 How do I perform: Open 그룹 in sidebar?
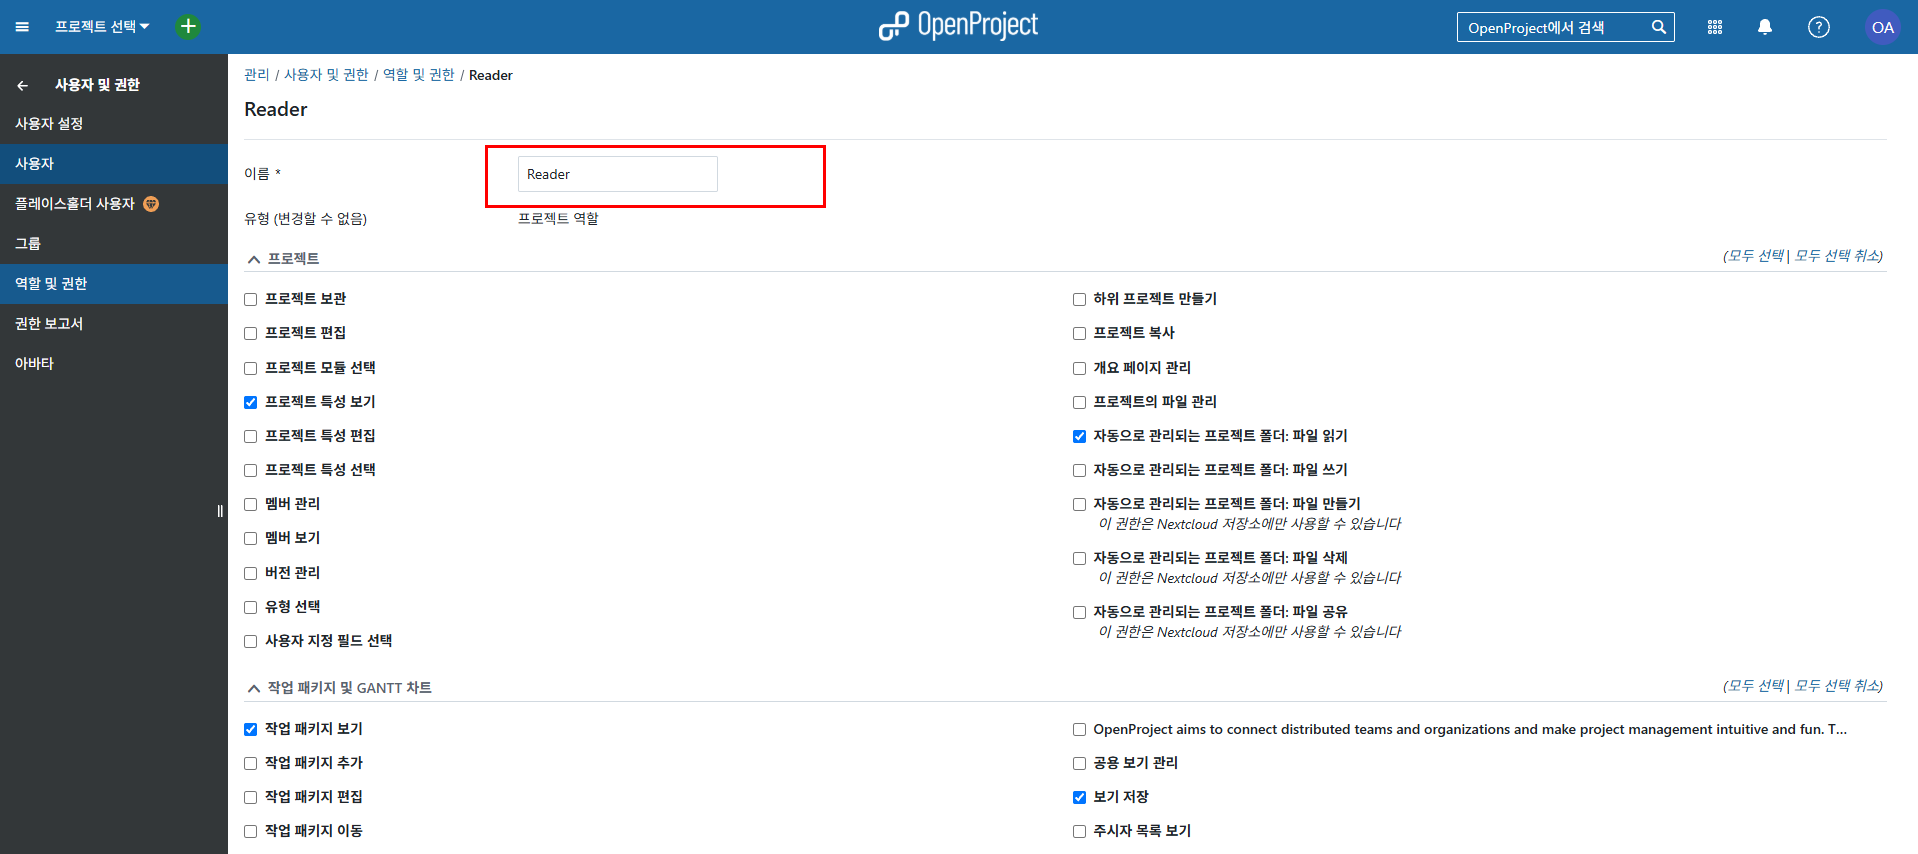pyautogui.click(x=114, y=244)
